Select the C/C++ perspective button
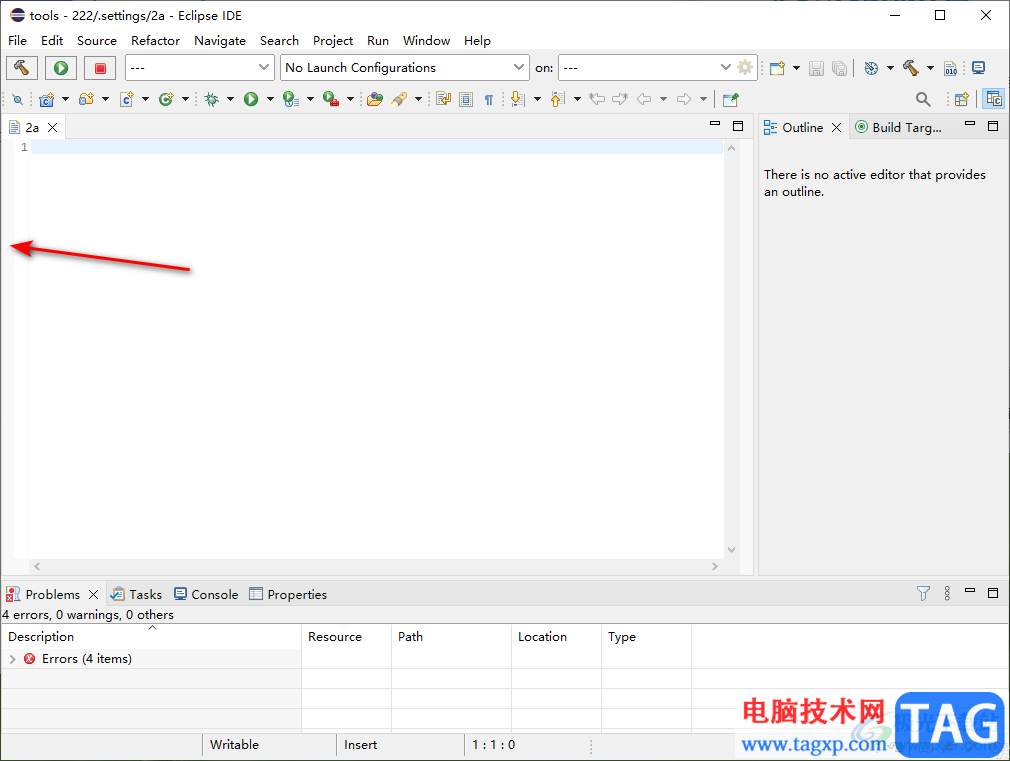 [x=994, y=99]
